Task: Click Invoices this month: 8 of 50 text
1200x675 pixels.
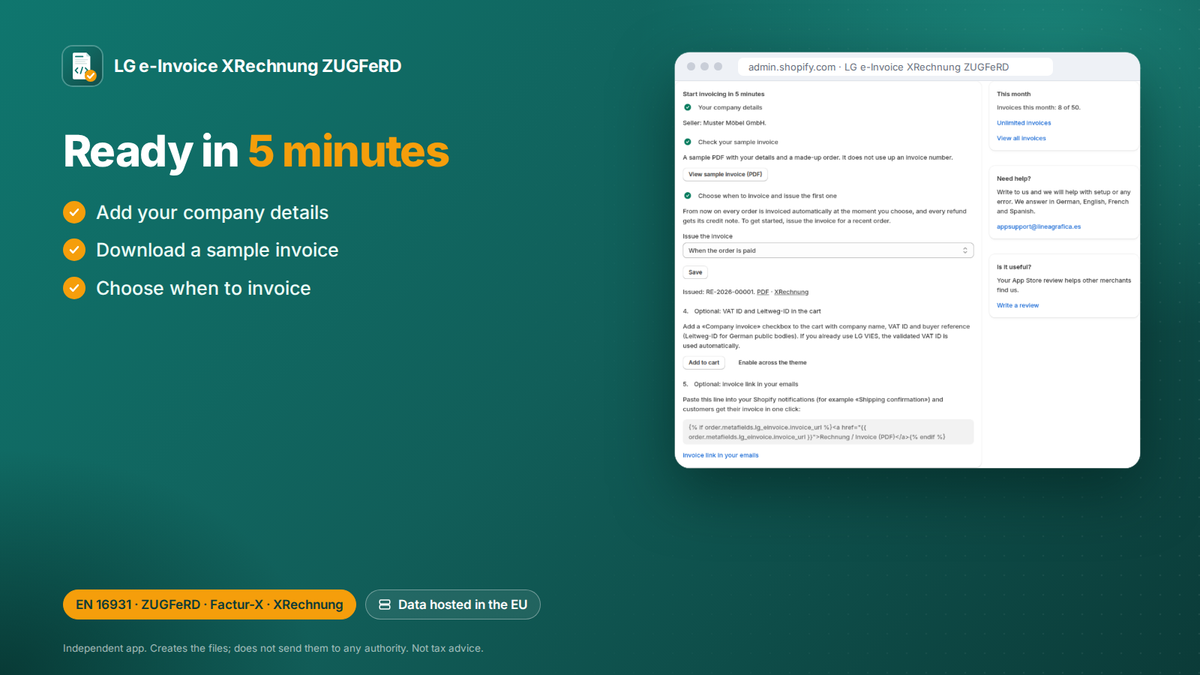Action: point(1039,107)
